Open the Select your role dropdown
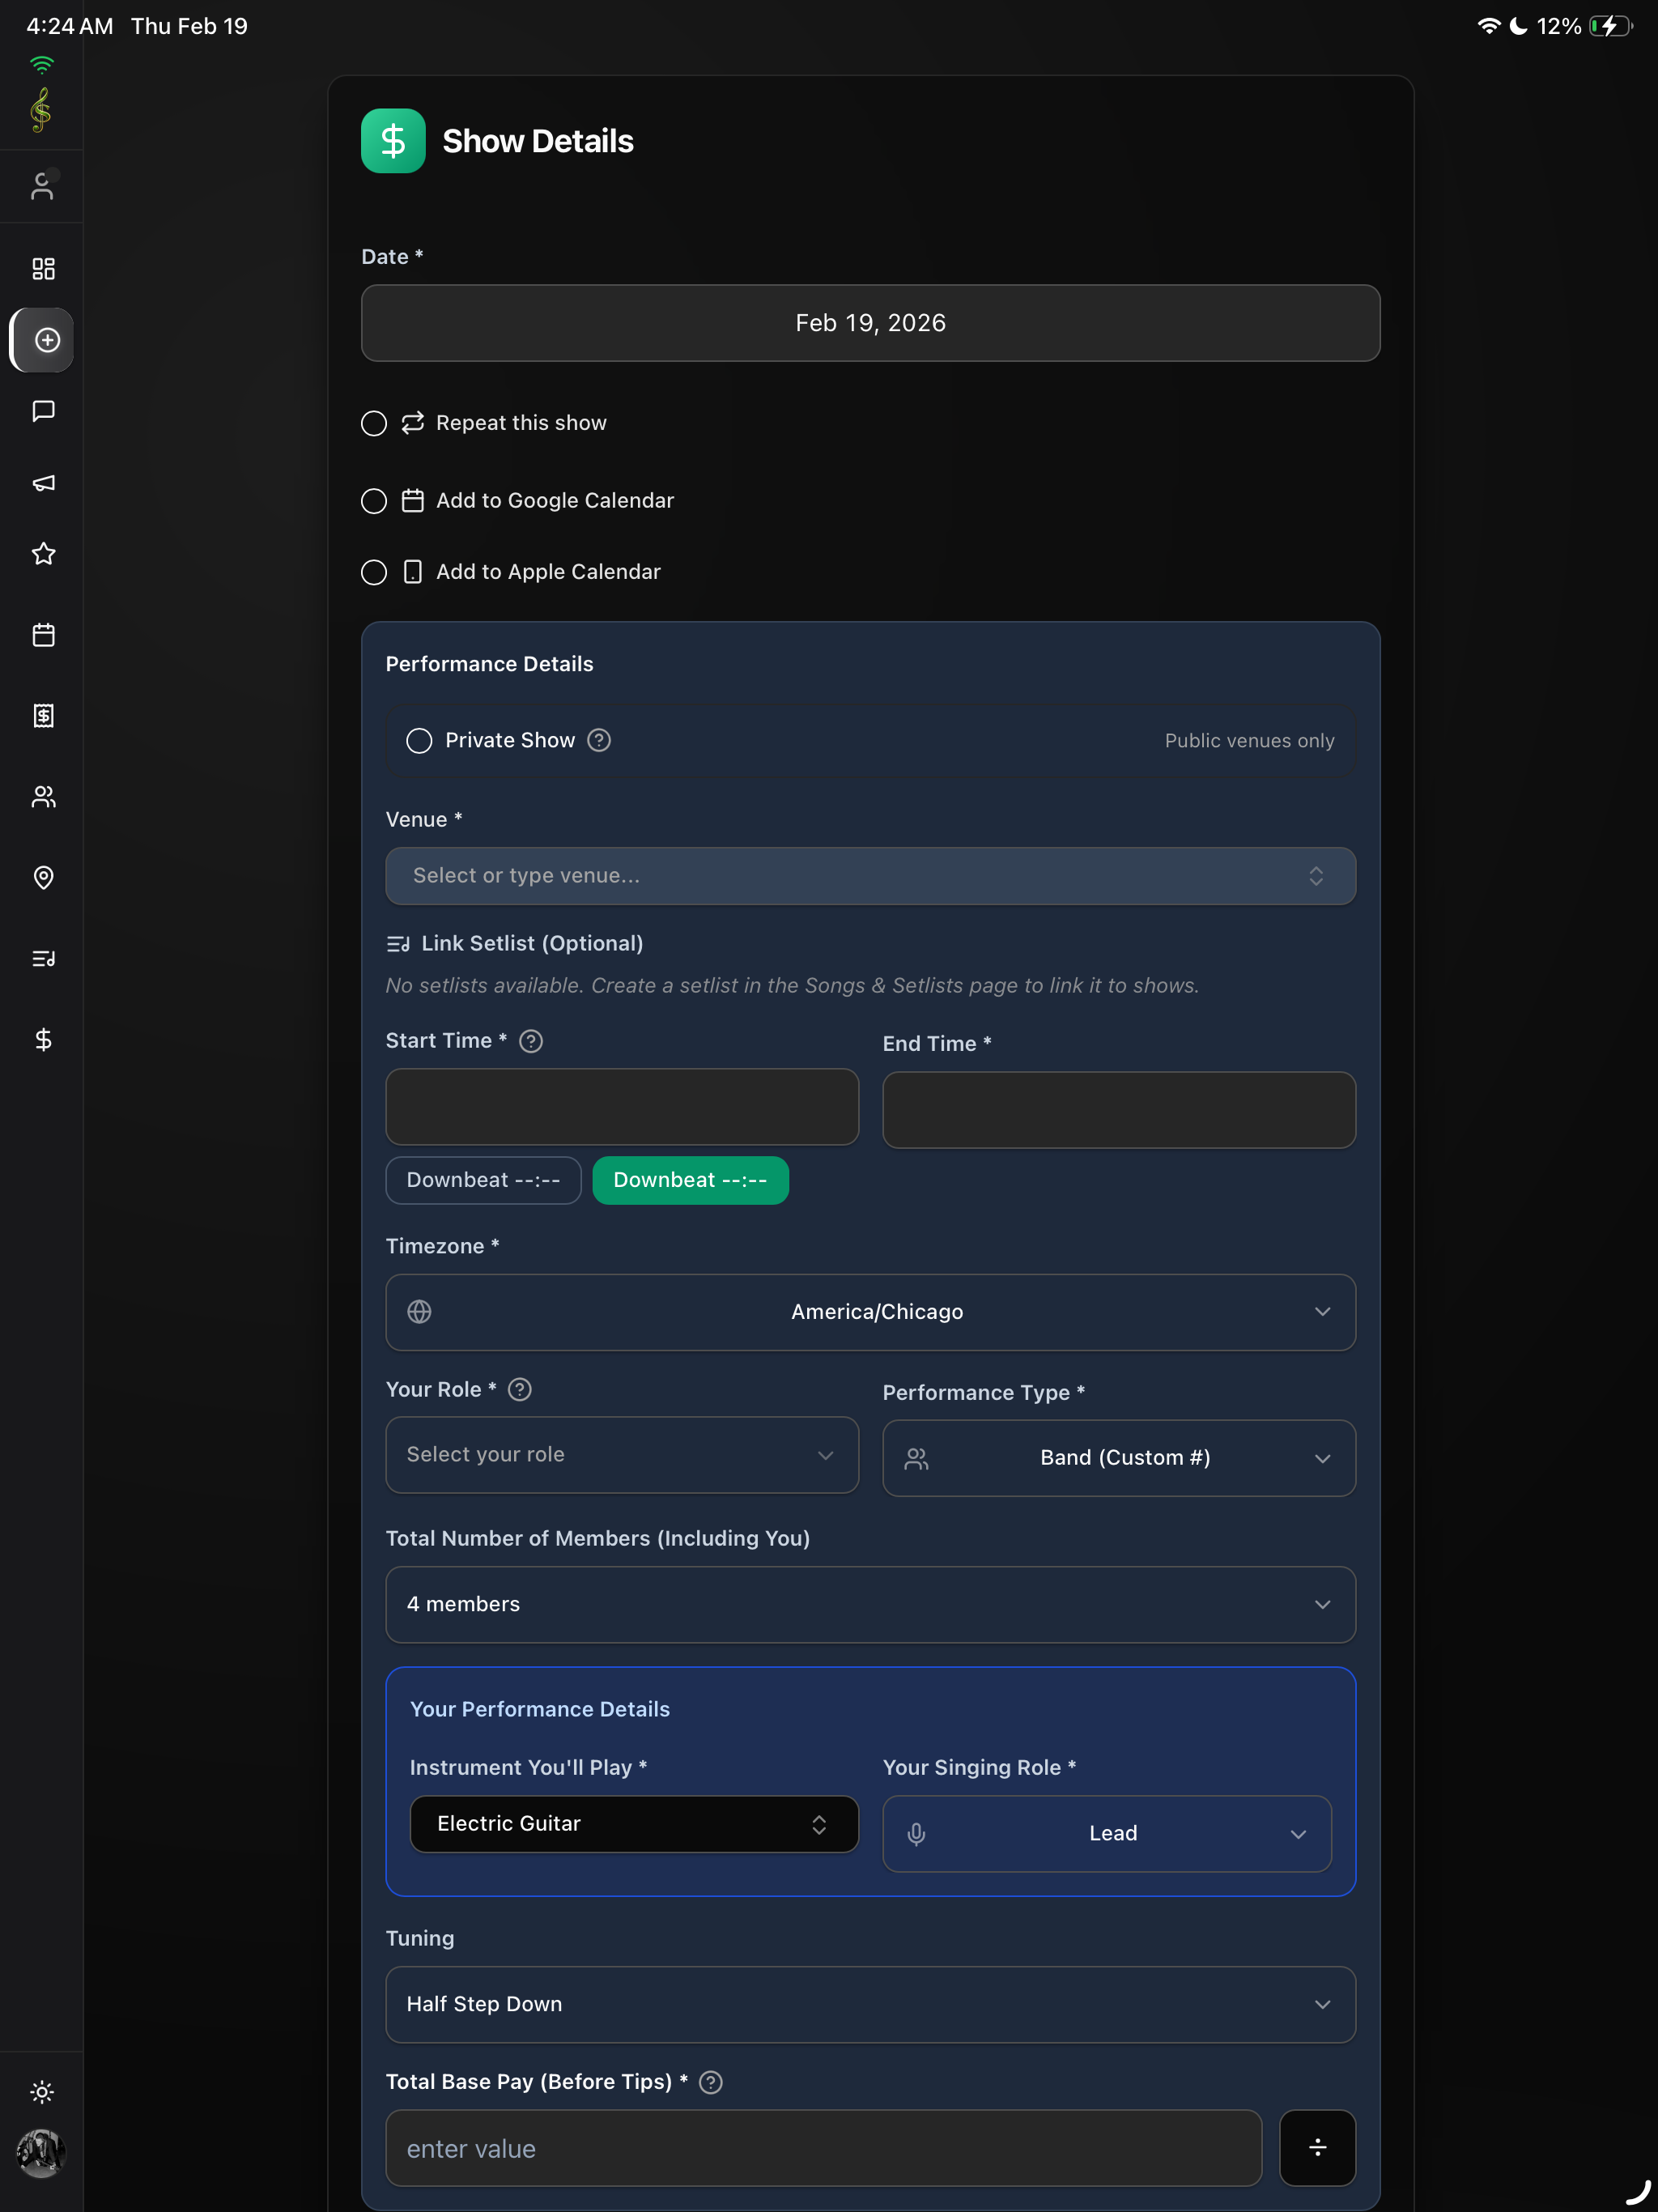Viewport: 1658px width, 2212px height. 622,1455
